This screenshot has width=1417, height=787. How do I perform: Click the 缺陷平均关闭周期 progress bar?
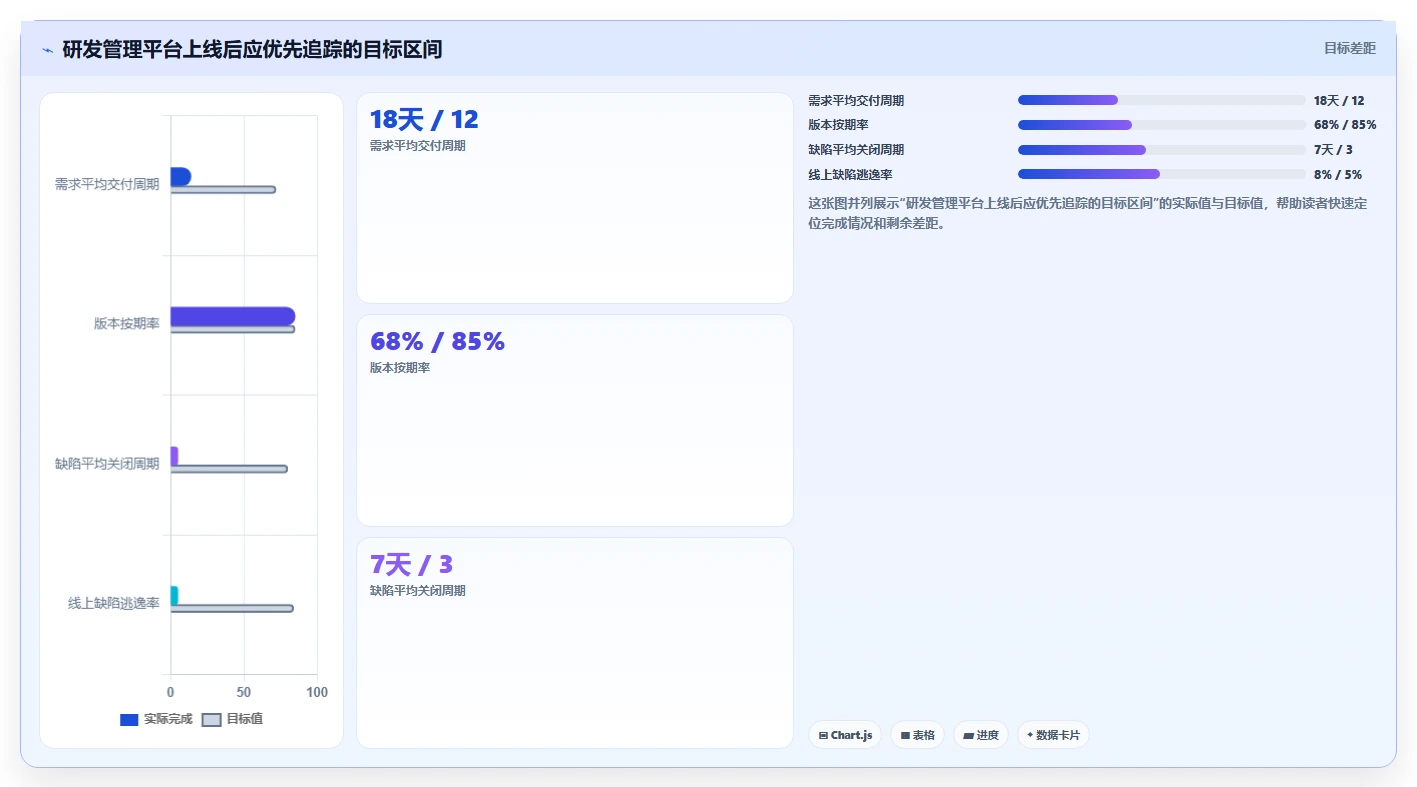tap(1162, 150)
